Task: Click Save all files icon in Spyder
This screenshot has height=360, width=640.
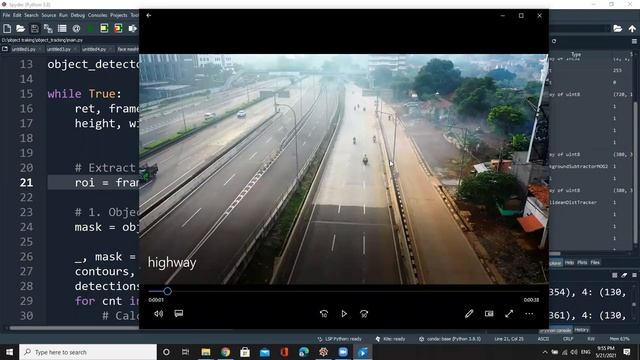Action: pos(48,29)
